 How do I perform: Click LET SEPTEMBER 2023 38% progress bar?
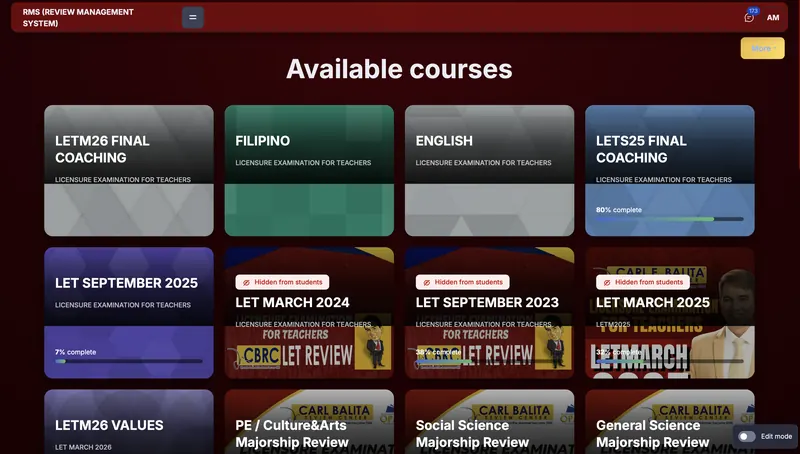click(x=489, y=361)
